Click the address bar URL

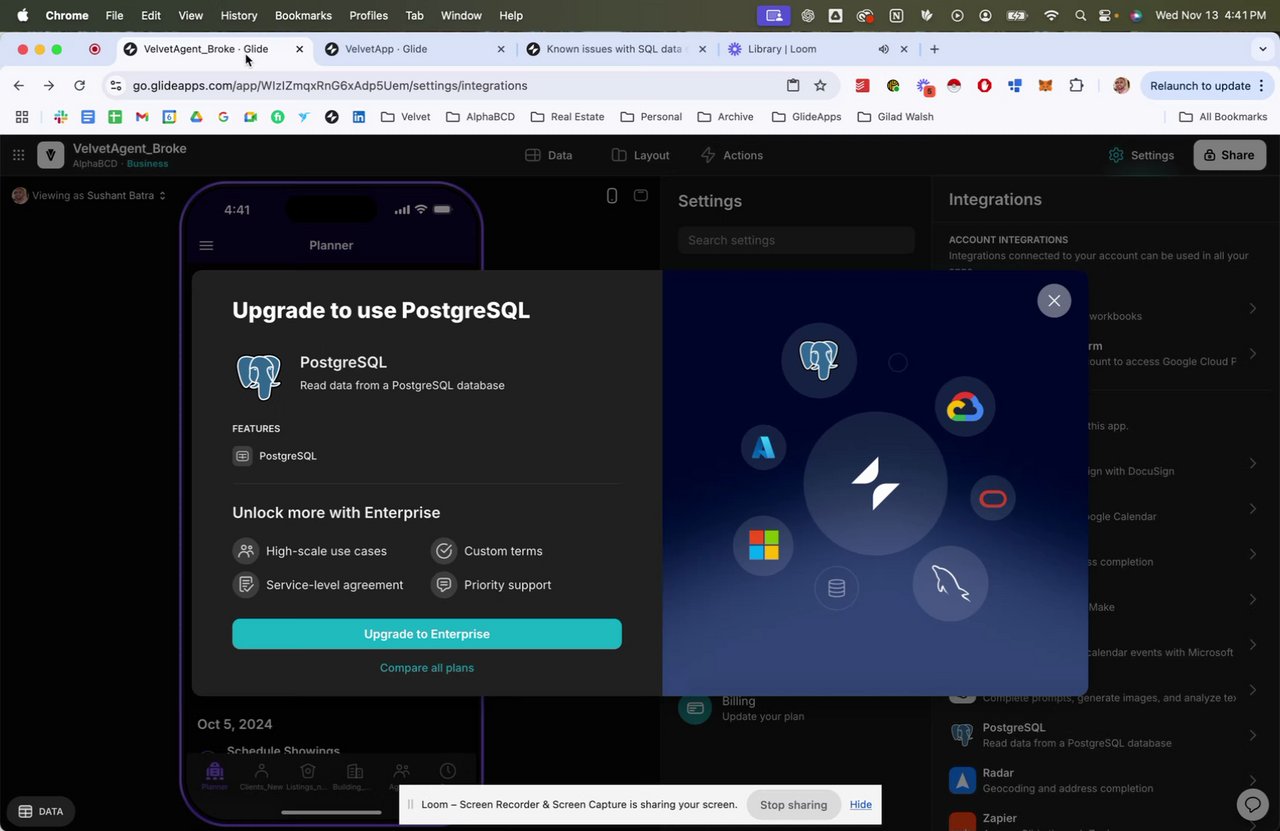[x=330, y=86]
